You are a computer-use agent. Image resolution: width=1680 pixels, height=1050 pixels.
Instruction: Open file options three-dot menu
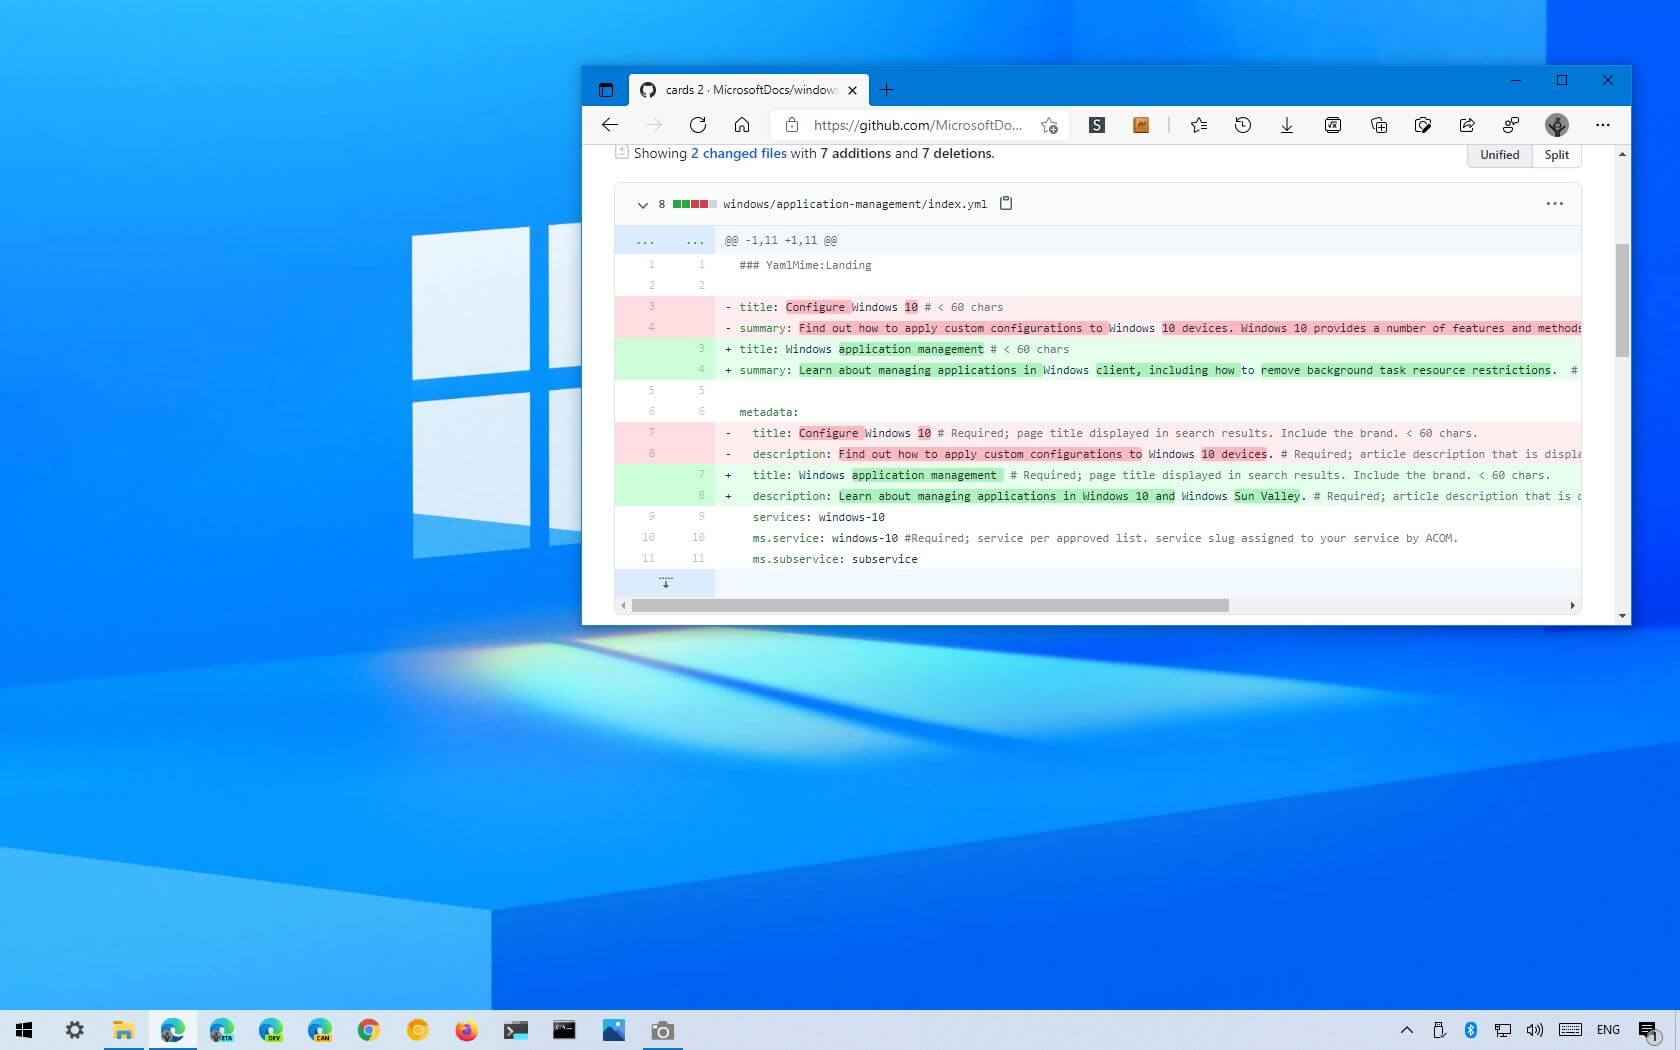click(x=1554, y=204)
